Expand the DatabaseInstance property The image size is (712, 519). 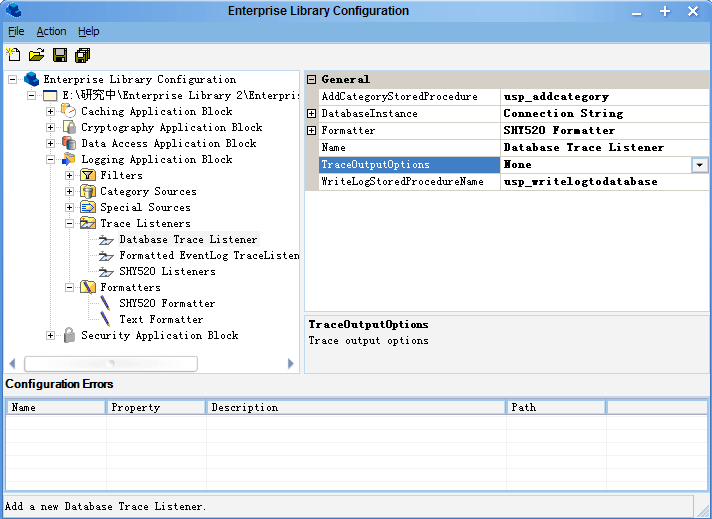312,114
